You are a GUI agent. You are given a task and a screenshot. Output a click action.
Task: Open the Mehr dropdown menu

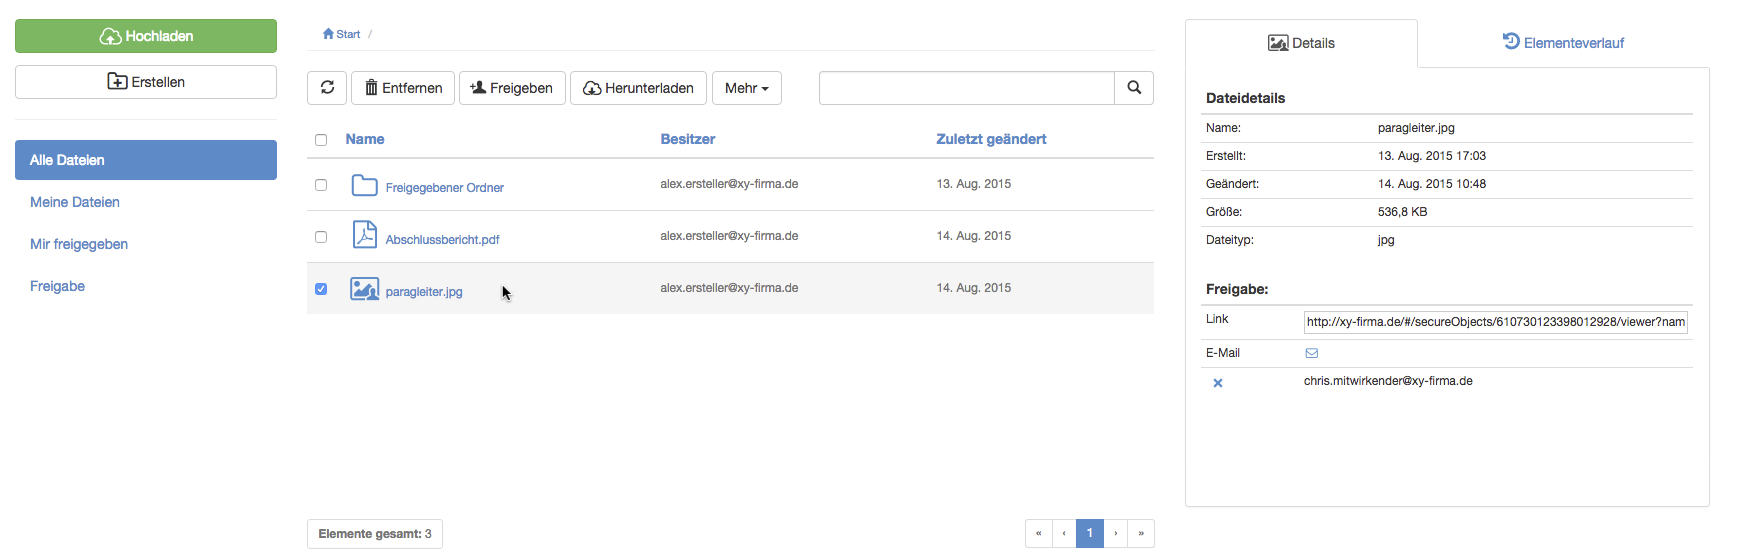(x=747, y=88)
